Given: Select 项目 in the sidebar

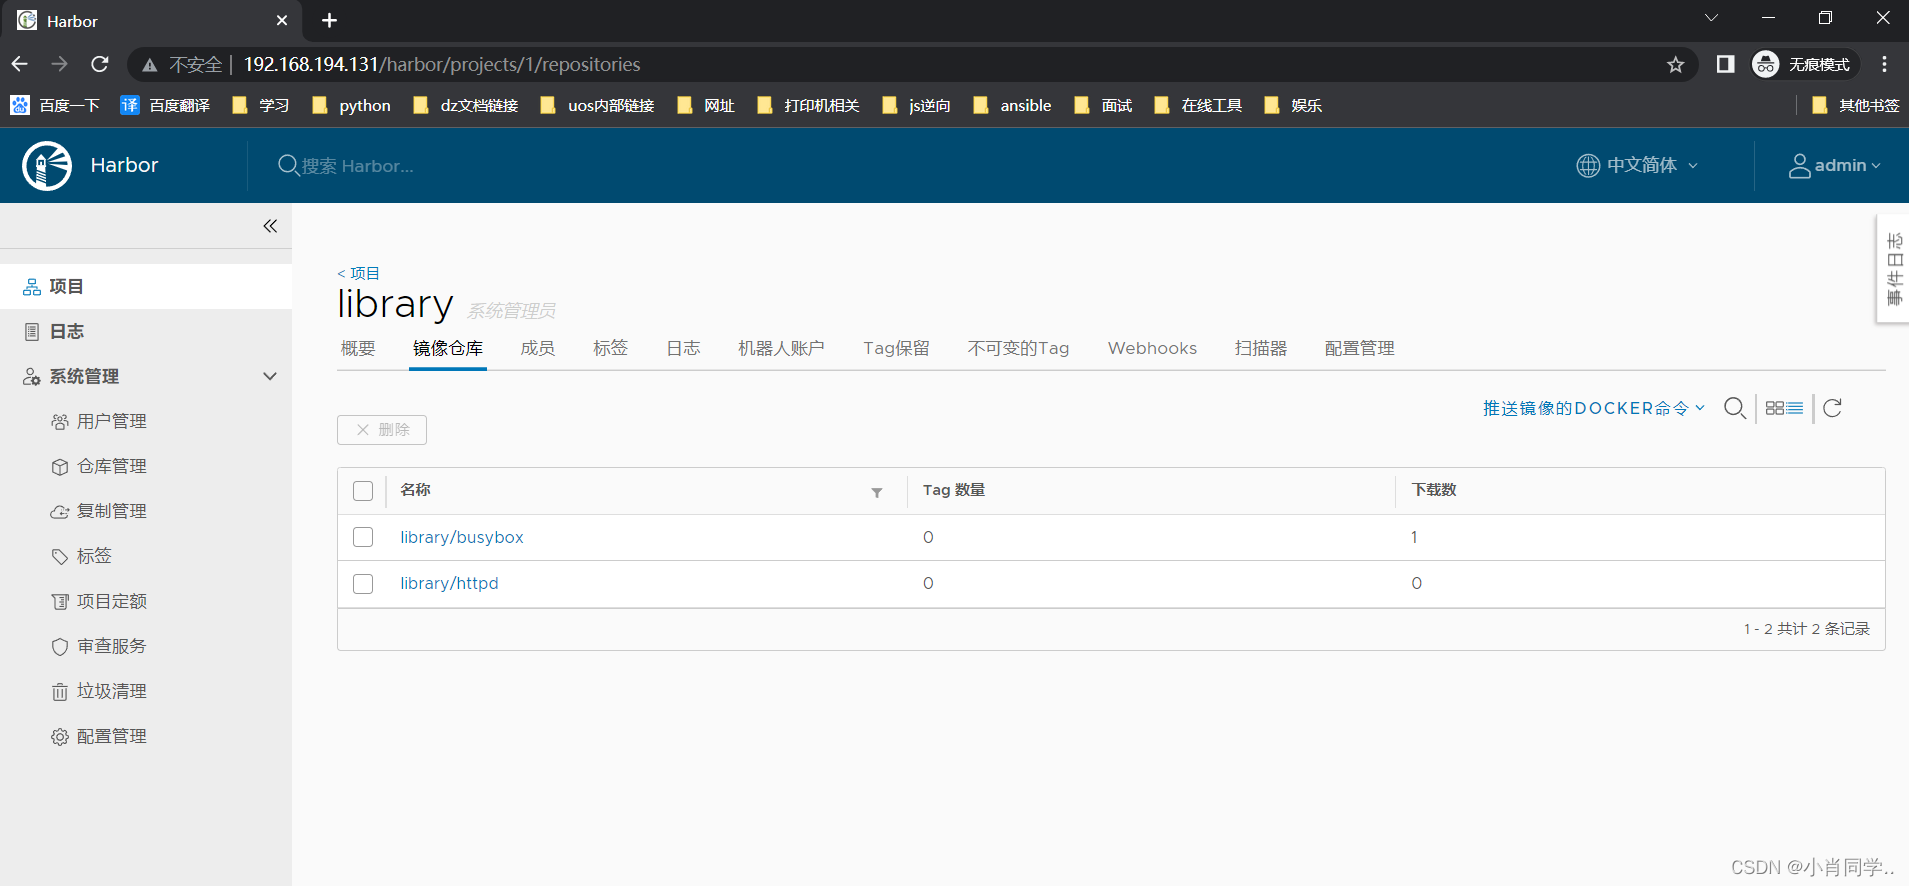Looking at the screenshot, I should coord(146,286).
